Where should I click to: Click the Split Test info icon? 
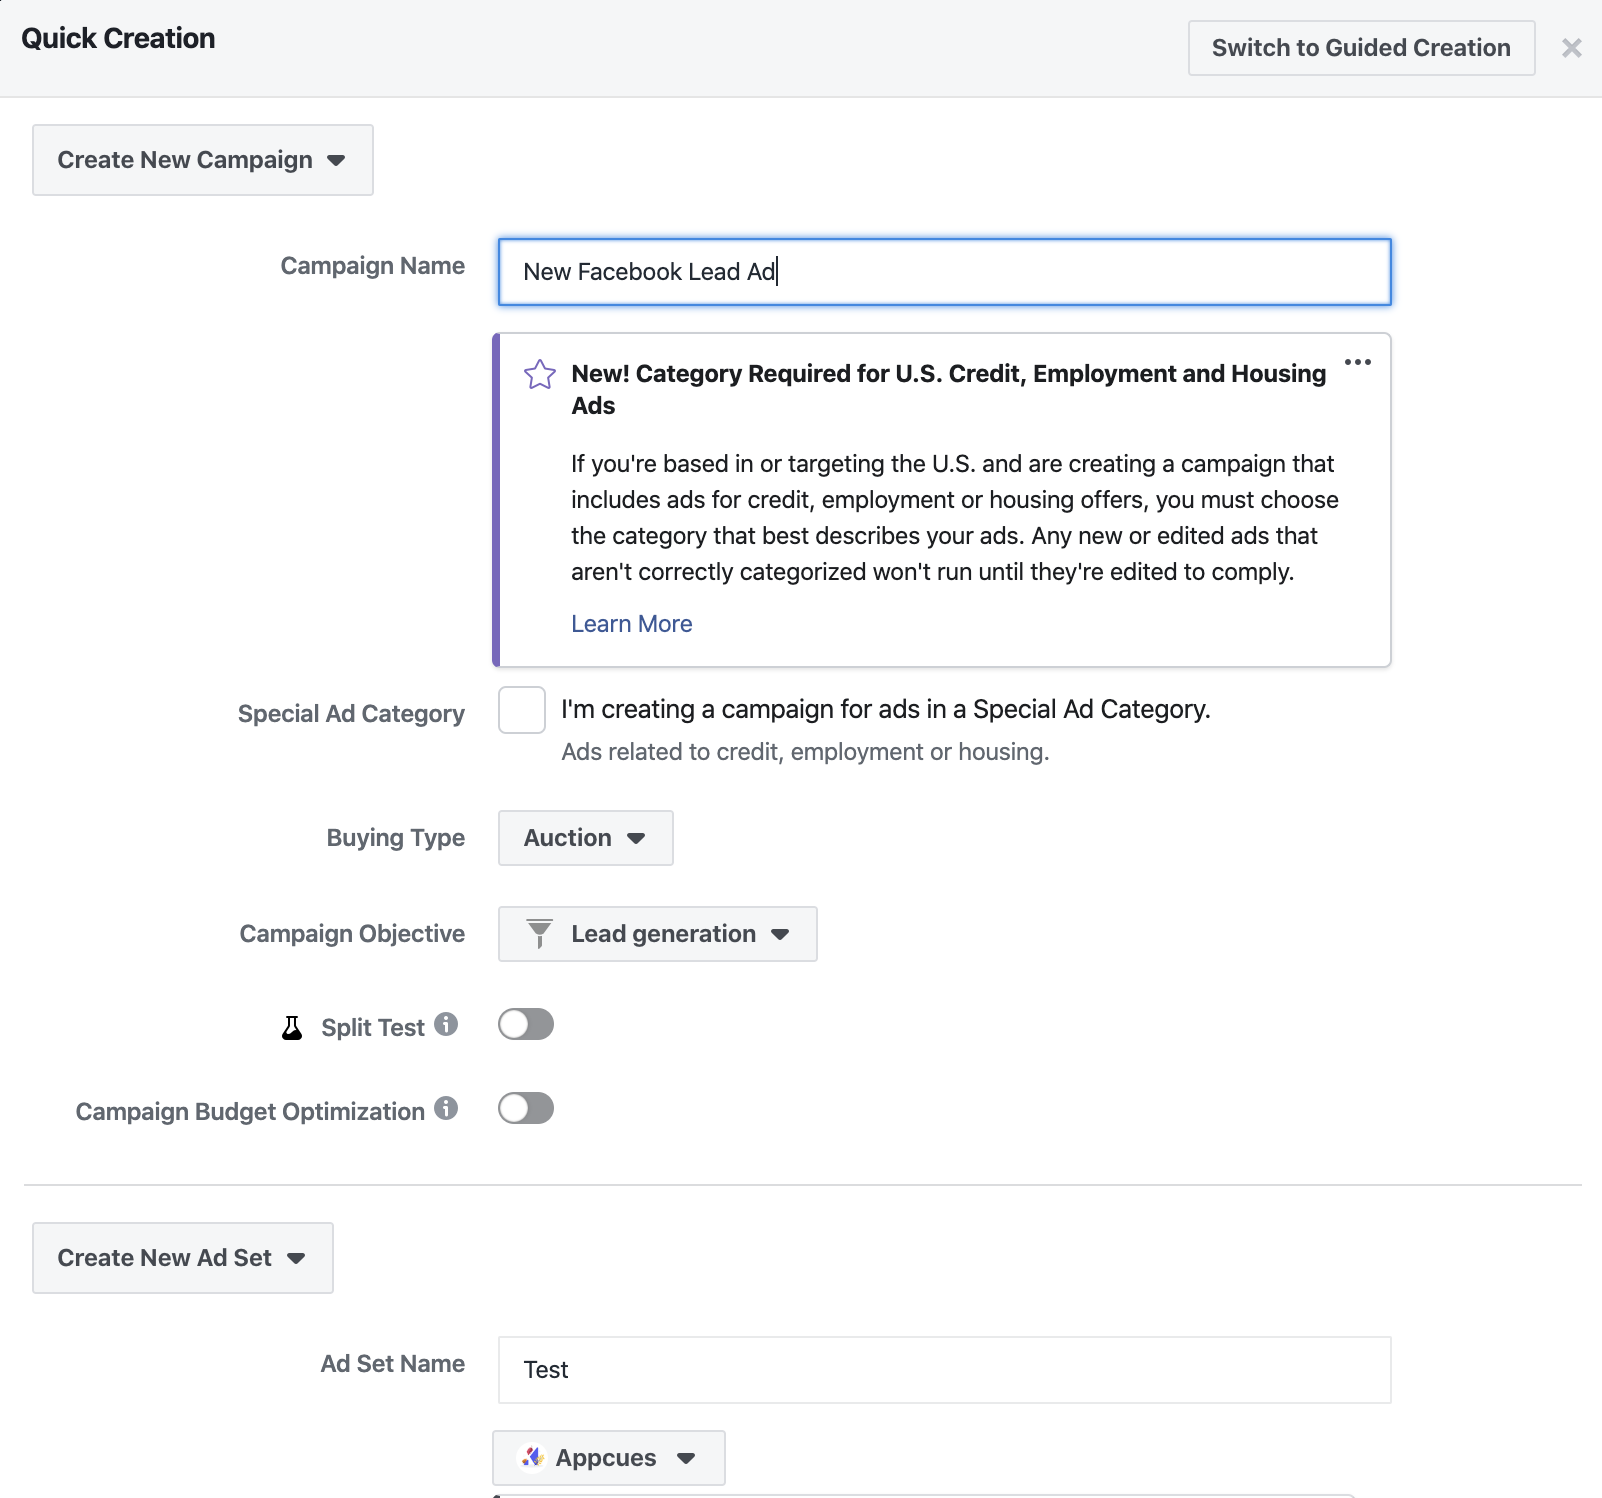(x=446, y=1024)
